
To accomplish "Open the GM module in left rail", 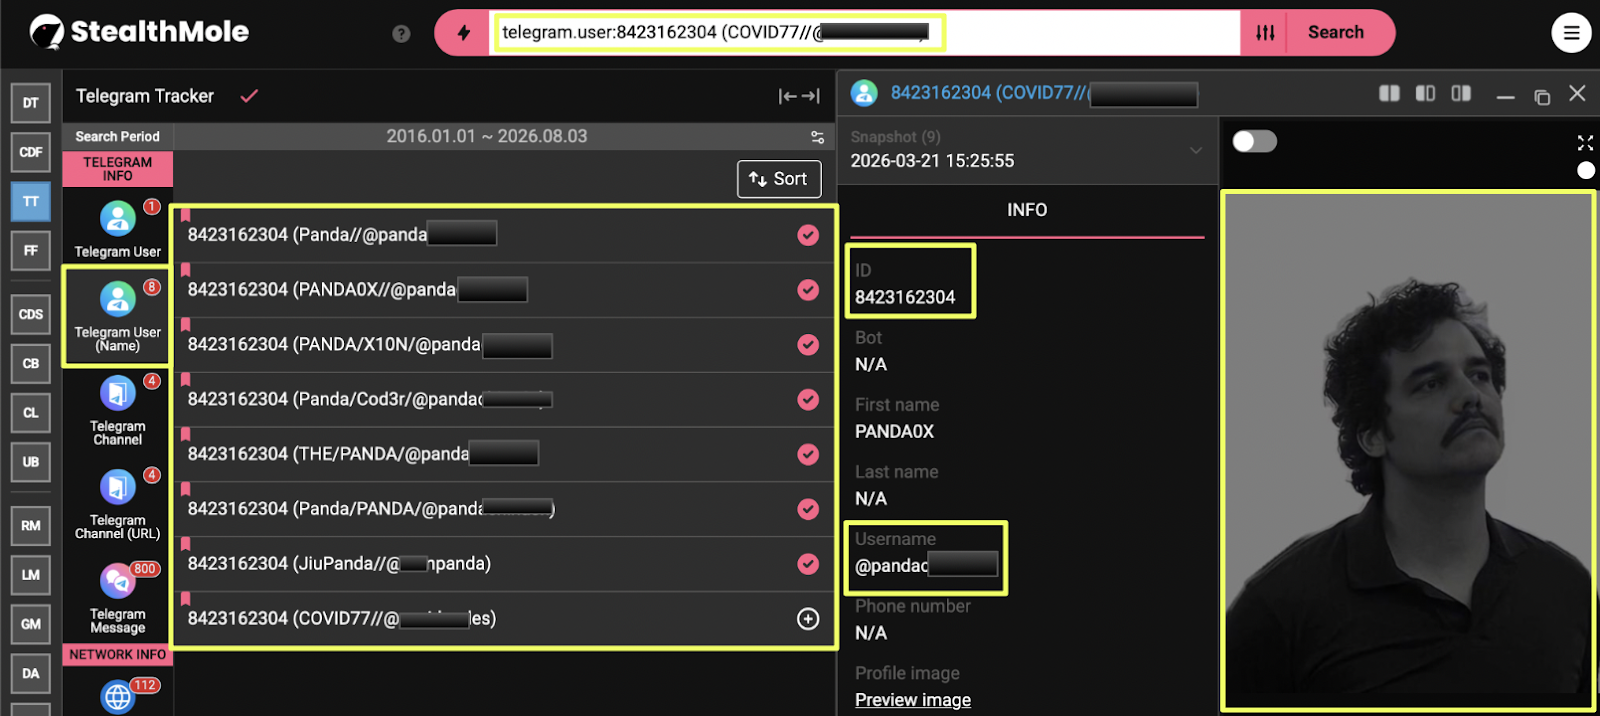I will [x=31, y=624].
